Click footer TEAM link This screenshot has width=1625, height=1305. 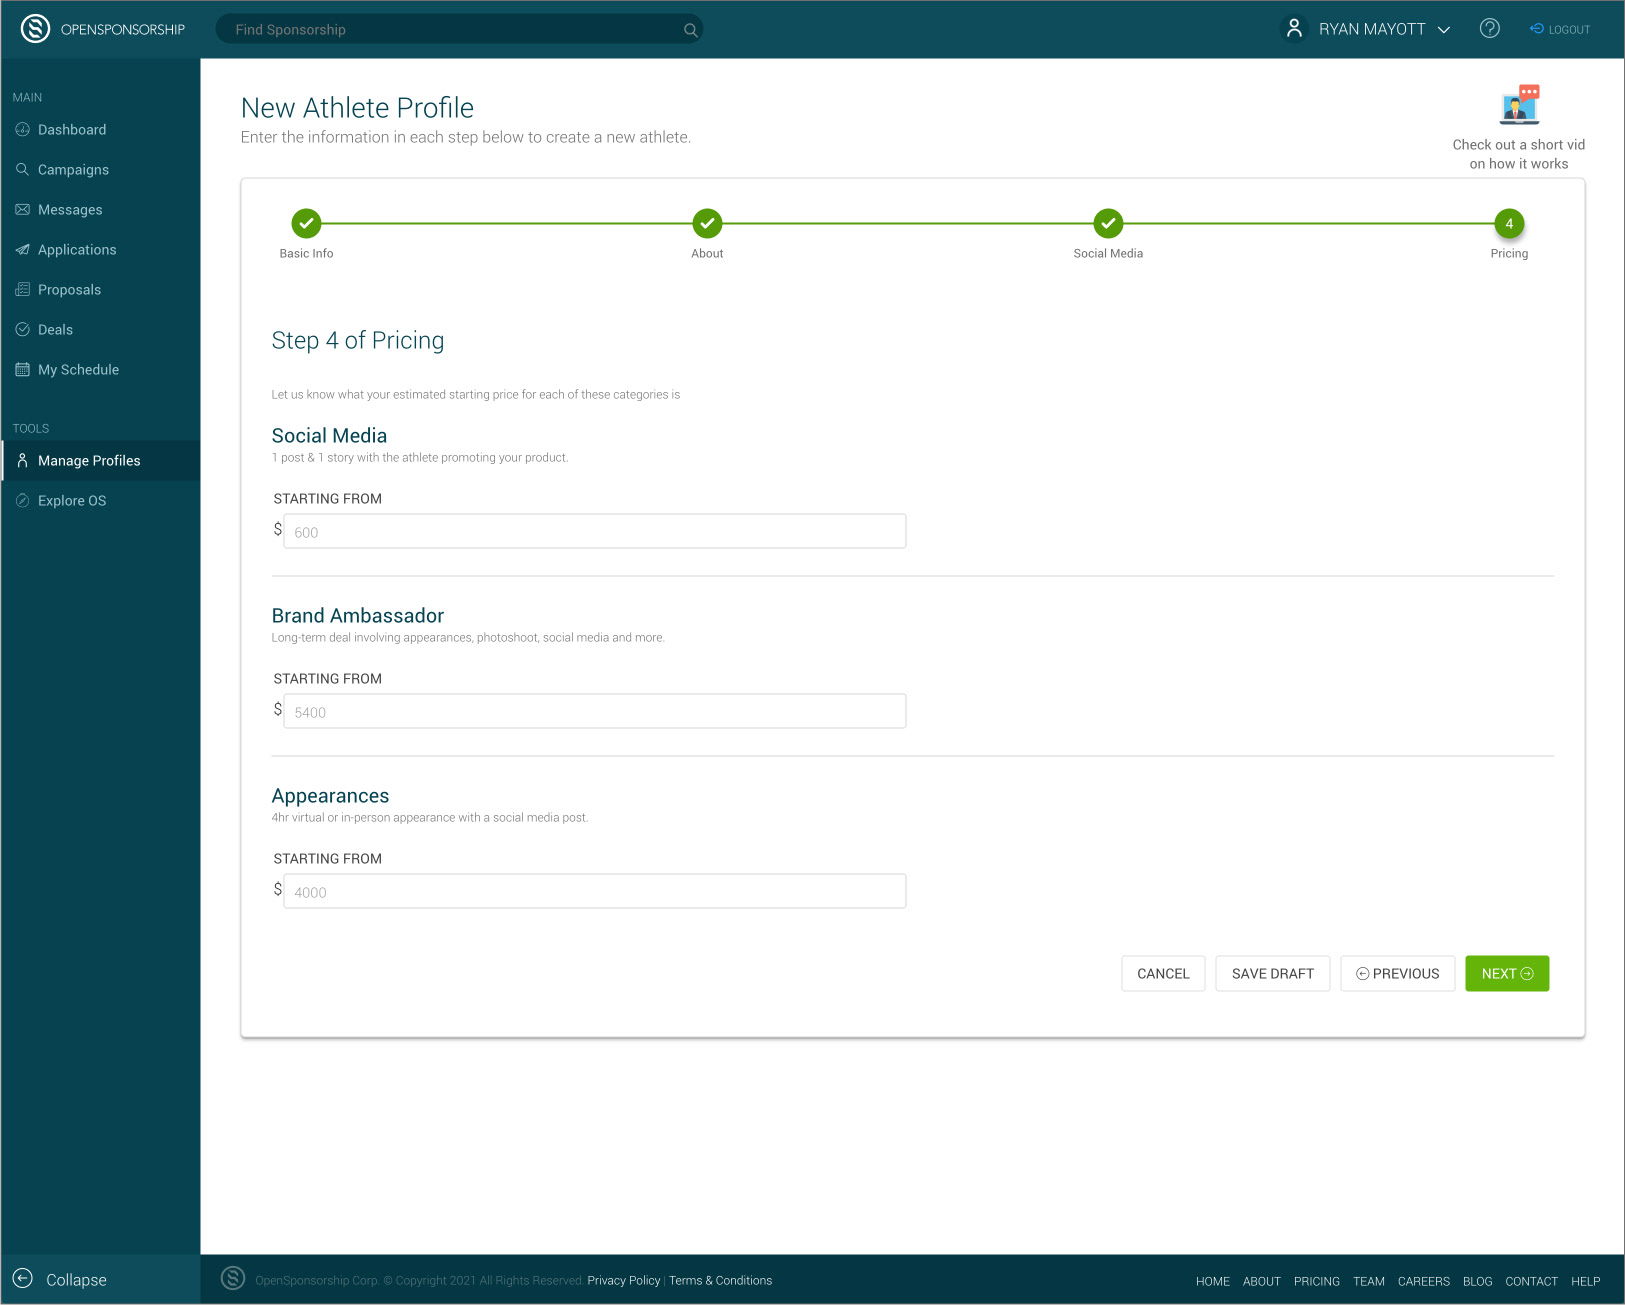click(x=1369, y=1281)
